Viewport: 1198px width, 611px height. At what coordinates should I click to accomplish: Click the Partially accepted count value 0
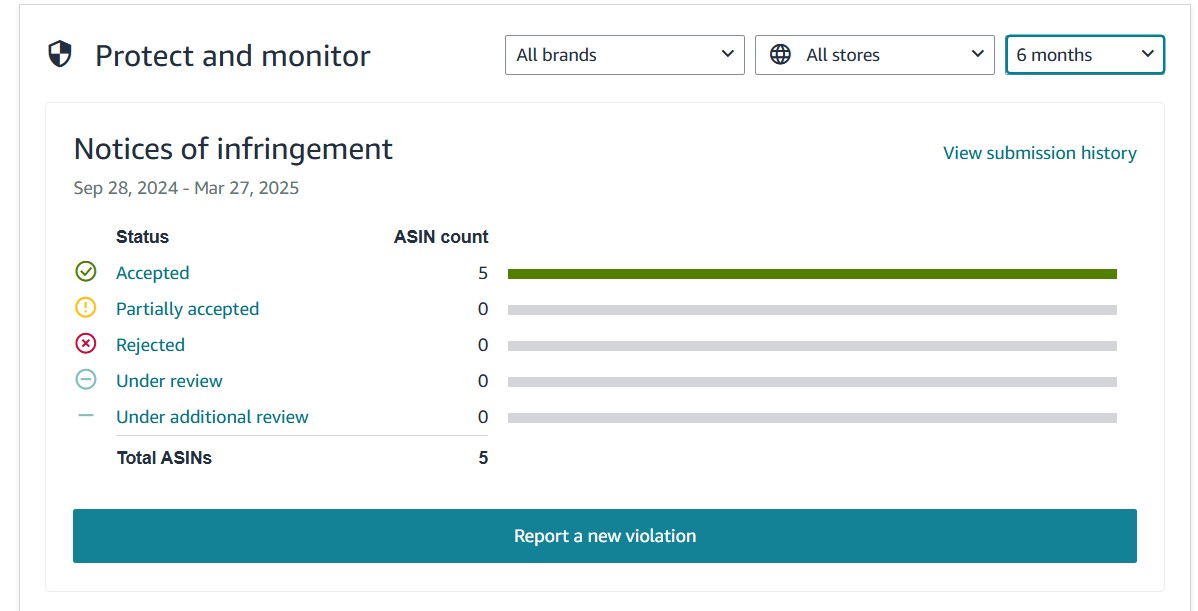[x=483, y=309]
